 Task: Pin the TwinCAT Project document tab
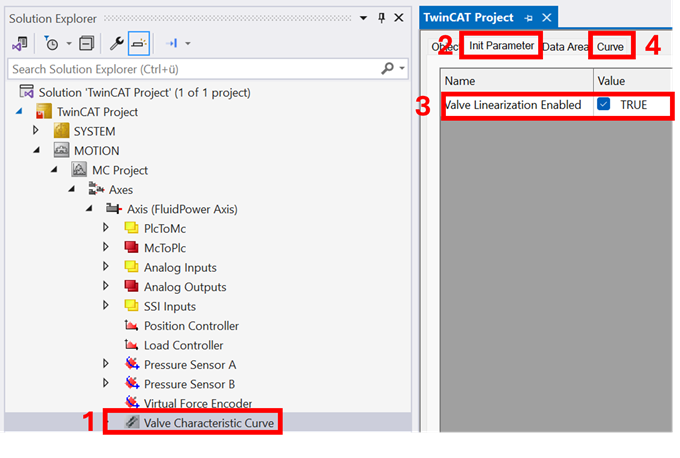529,18
